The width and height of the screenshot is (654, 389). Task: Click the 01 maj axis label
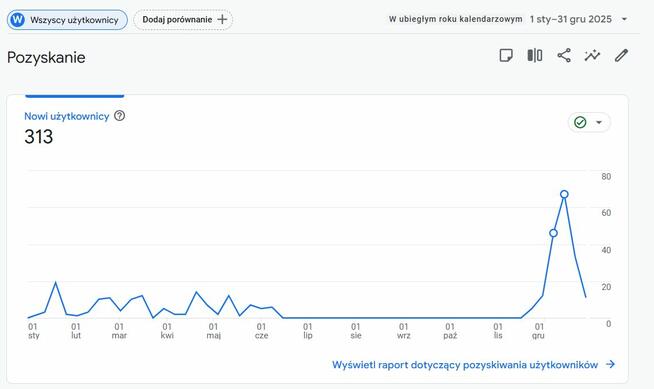click(x=214, y=331)
